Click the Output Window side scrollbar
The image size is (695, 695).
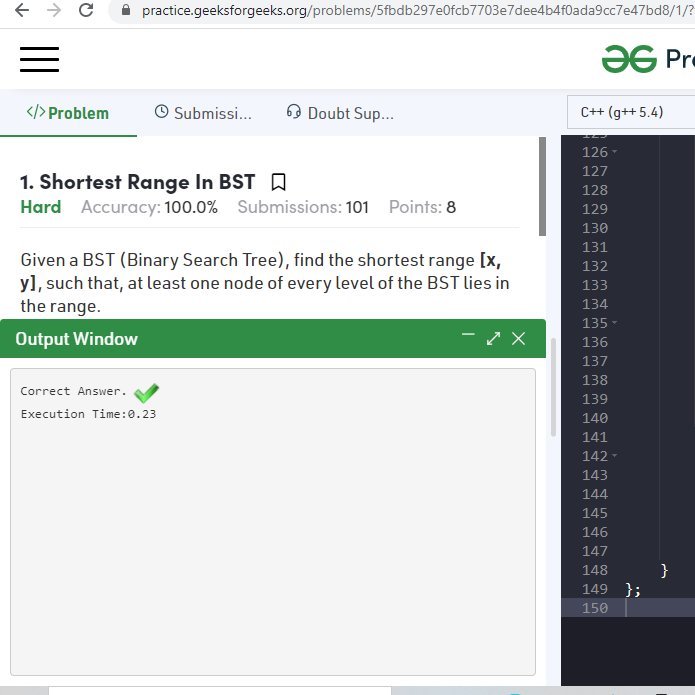[x=553, y=387]
